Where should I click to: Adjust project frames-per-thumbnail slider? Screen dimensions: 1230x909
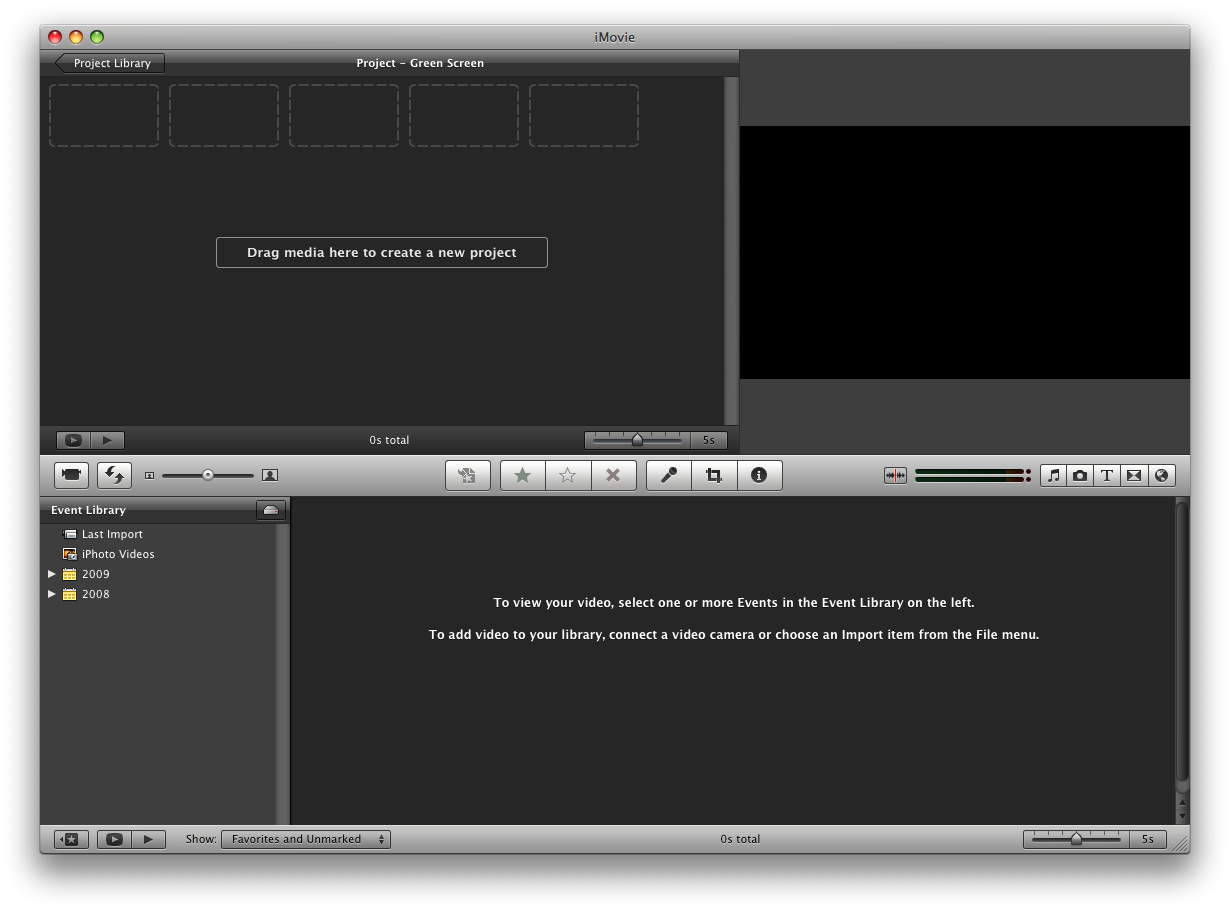pos(638,440)
